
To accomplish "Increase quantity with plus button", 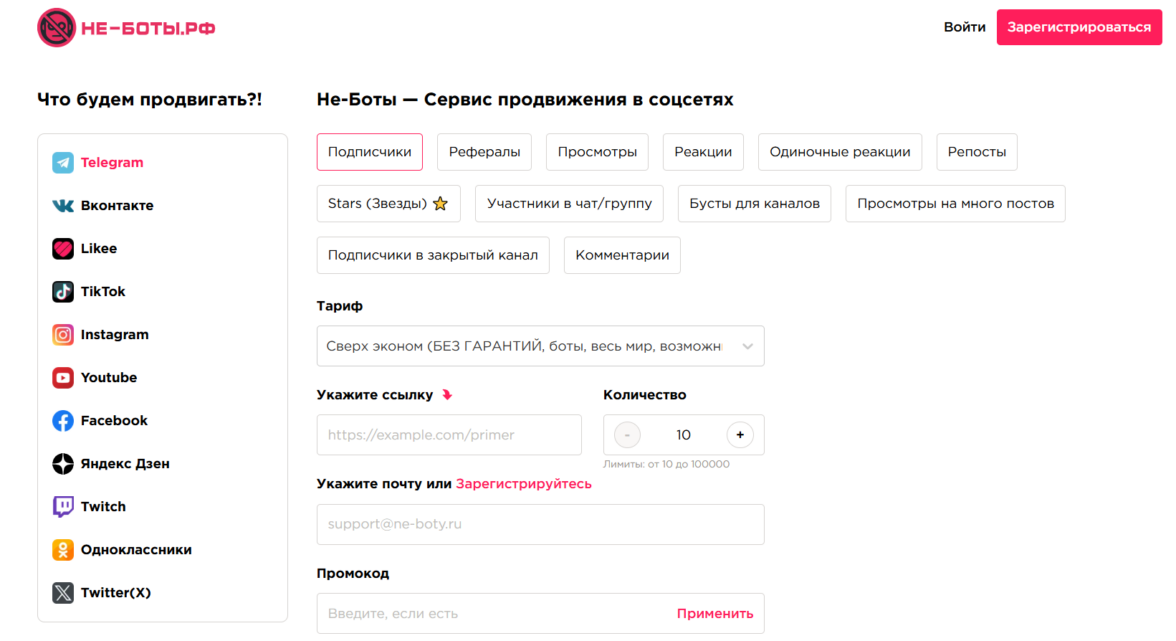I will pyautogui.click(x=740, y=435).
